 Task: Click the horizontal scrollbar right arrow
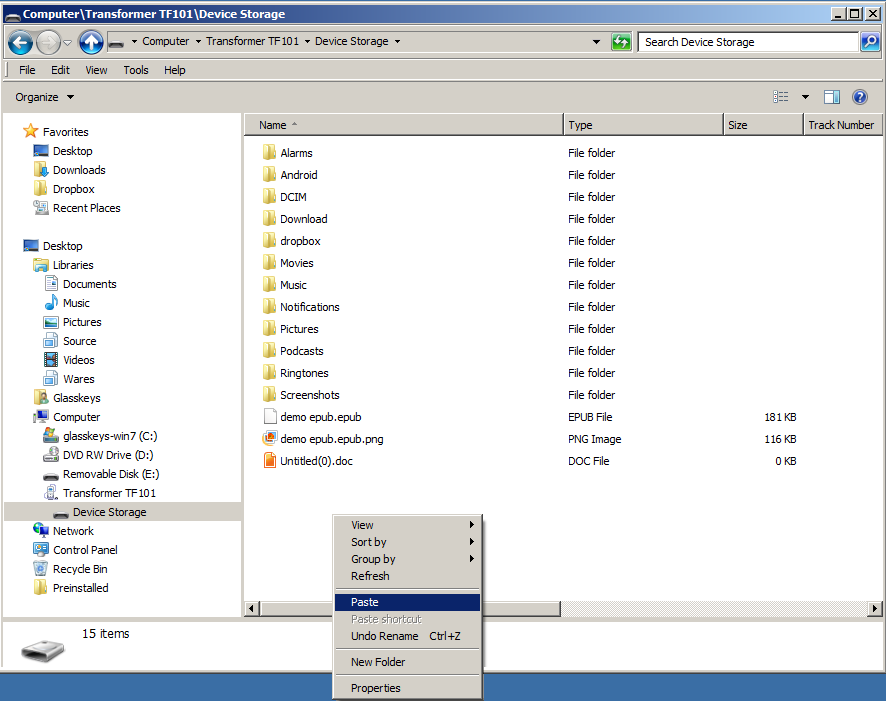[x=876, y=608]
